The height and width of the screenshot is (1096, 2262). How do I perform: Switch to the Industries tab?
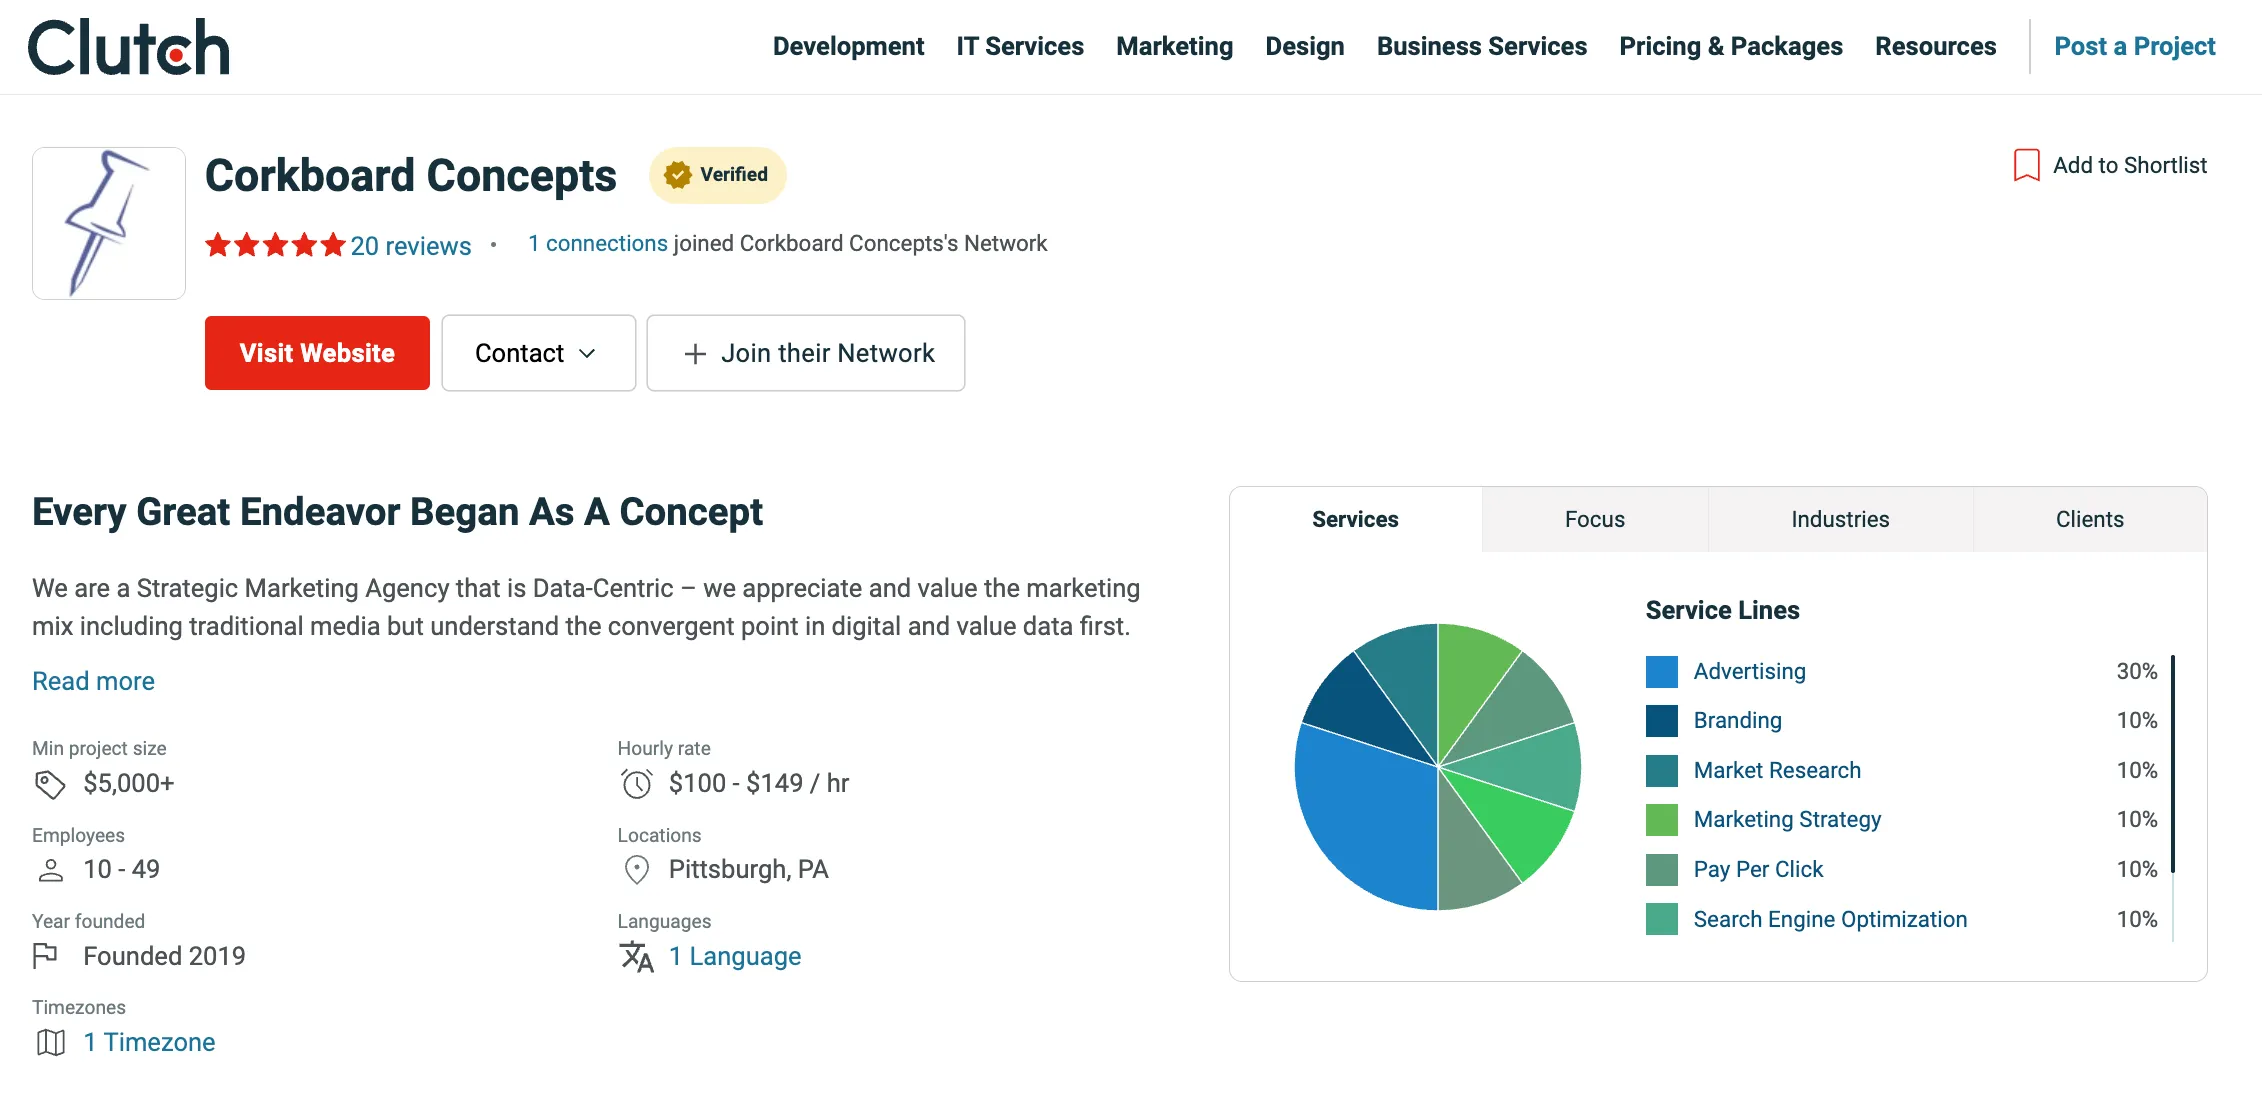[x=1839, y=519]
